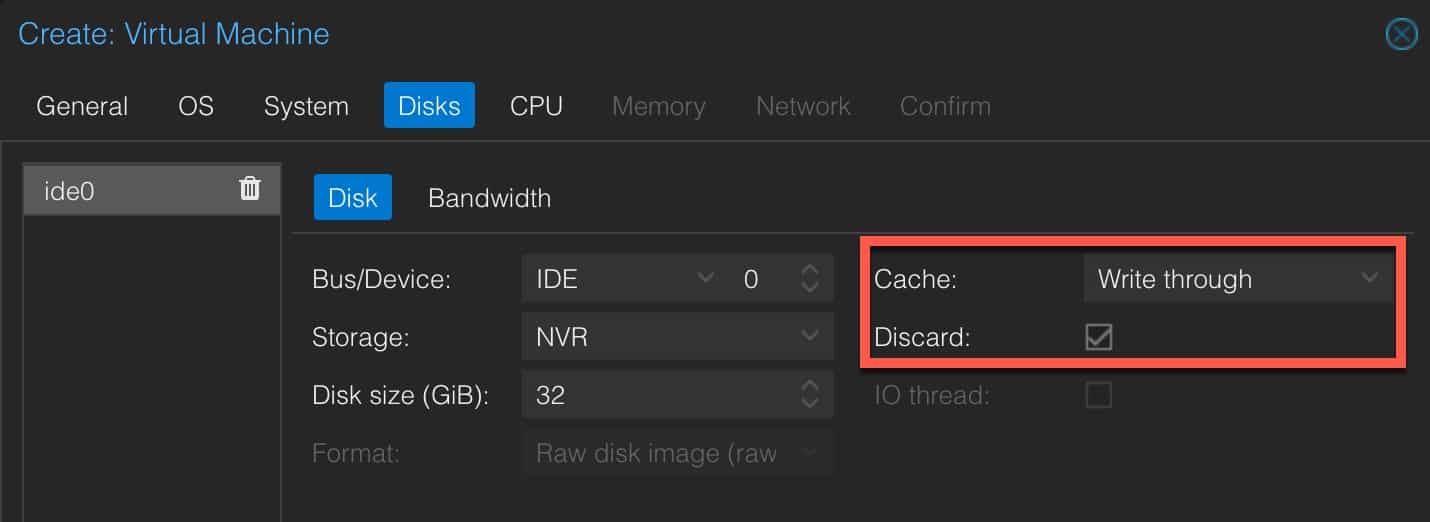The height and width of the screenshot is (522, 1430).
Task: Toggle the Discard checkbox
Action: click(x=1098, y=337)
